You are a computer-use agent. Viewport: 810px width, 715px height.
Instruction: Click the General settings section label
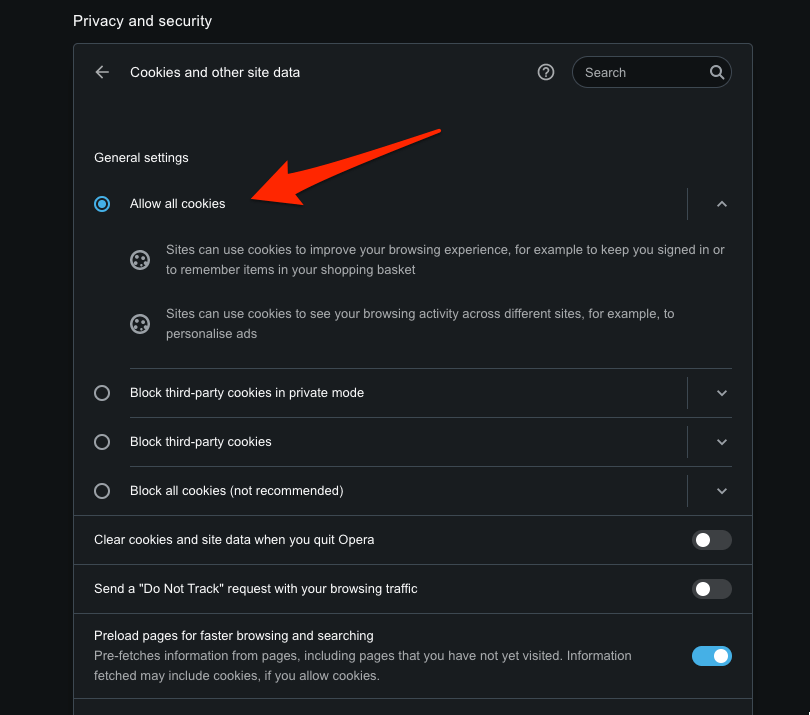[x=141, y=157]
